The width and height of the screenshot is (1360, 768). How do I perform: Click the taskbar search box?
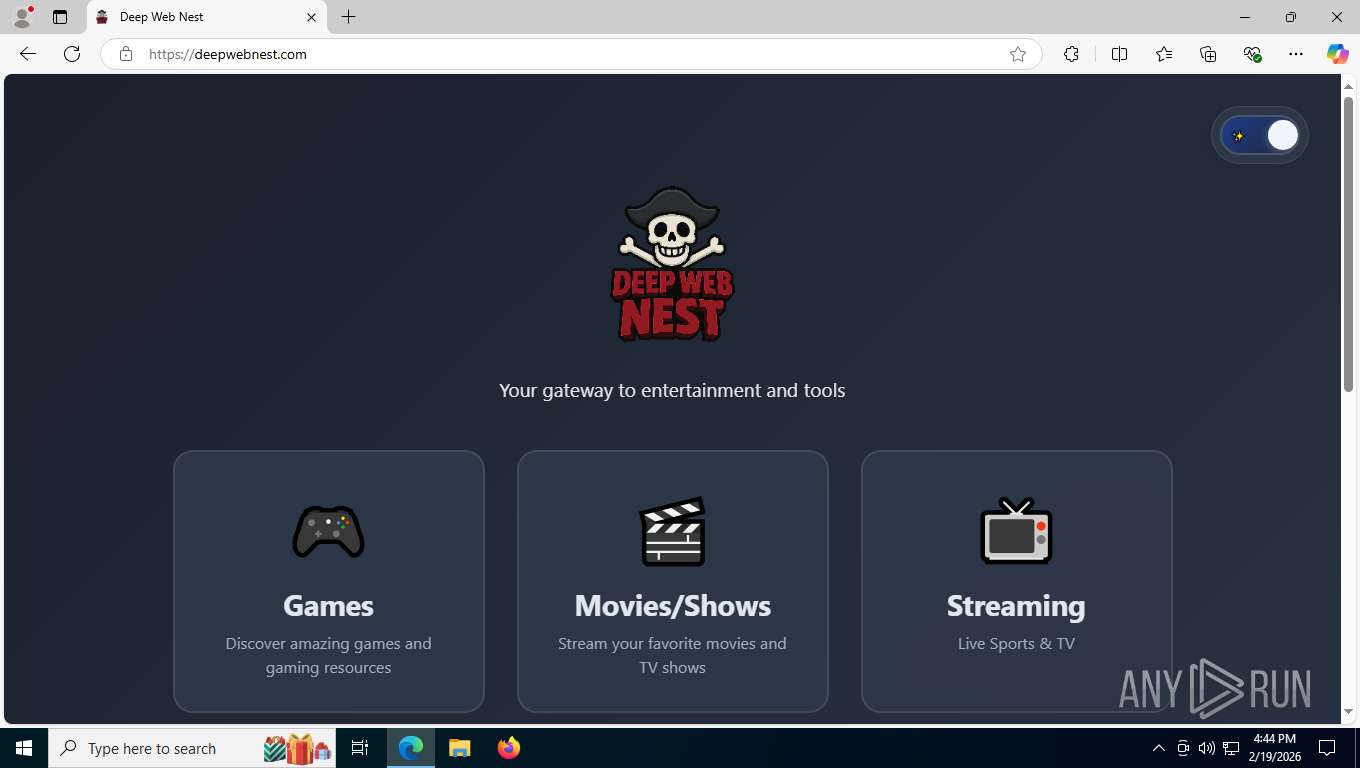click(x=193, y=748)
